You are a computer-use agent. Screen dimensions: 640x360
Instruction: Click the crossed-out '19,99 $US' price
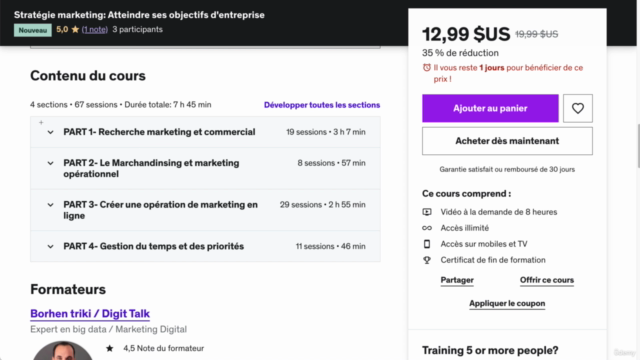pyautogui.click(x=536, y=34)
